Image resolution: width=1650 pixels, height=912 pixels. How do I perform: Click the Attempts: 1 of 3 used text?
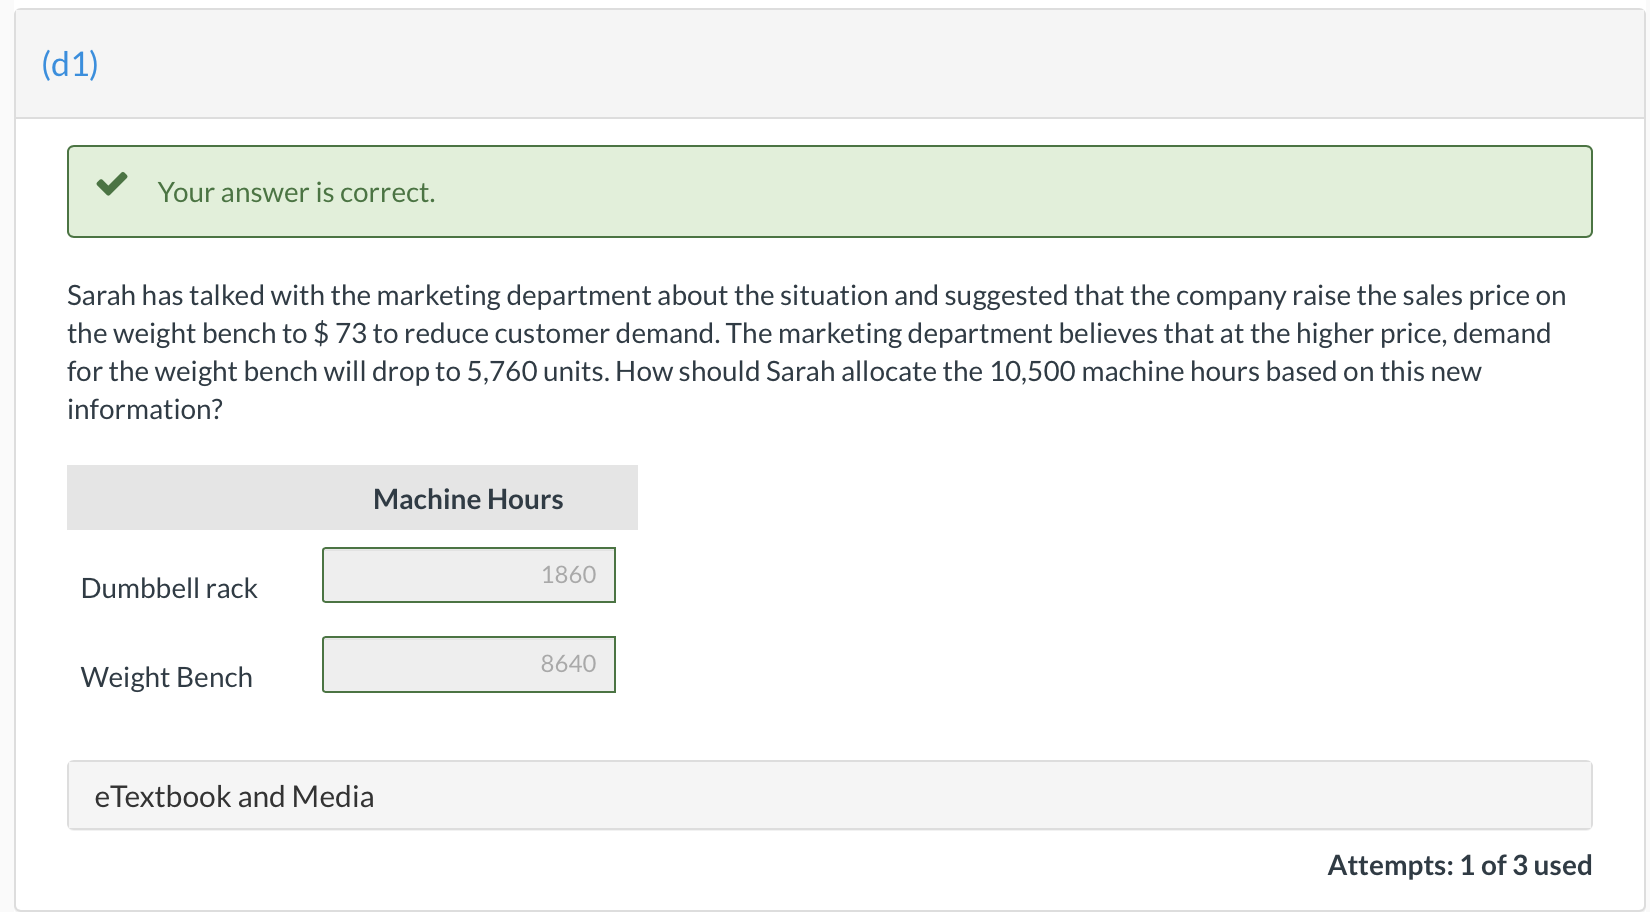point(1459,864)
